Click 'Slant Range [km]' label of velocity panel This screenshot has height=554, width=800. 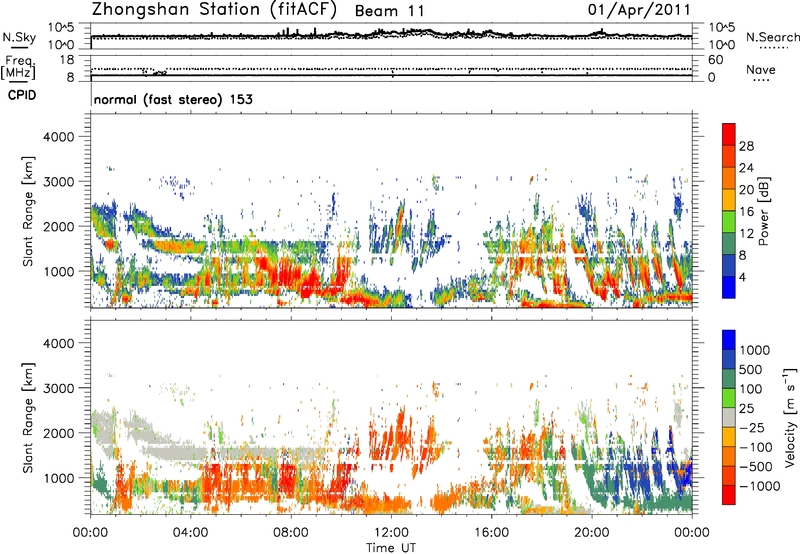[28, 418]
